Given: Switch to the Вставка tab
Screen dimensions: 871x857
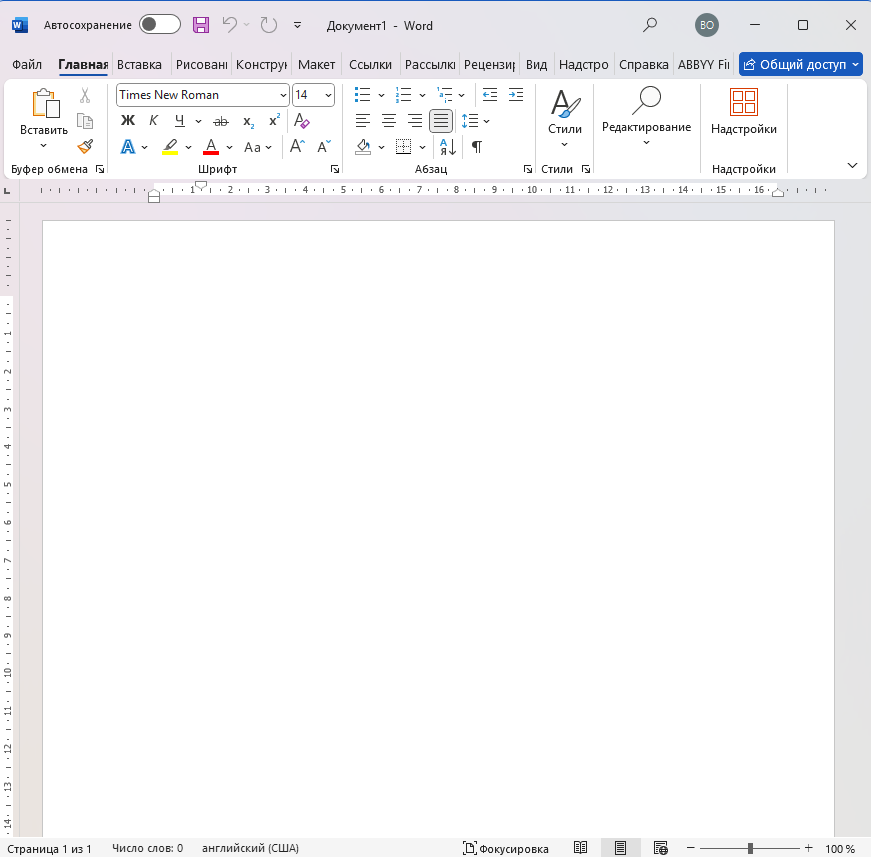Looking at the screenshot, I should tap(139, 65).
